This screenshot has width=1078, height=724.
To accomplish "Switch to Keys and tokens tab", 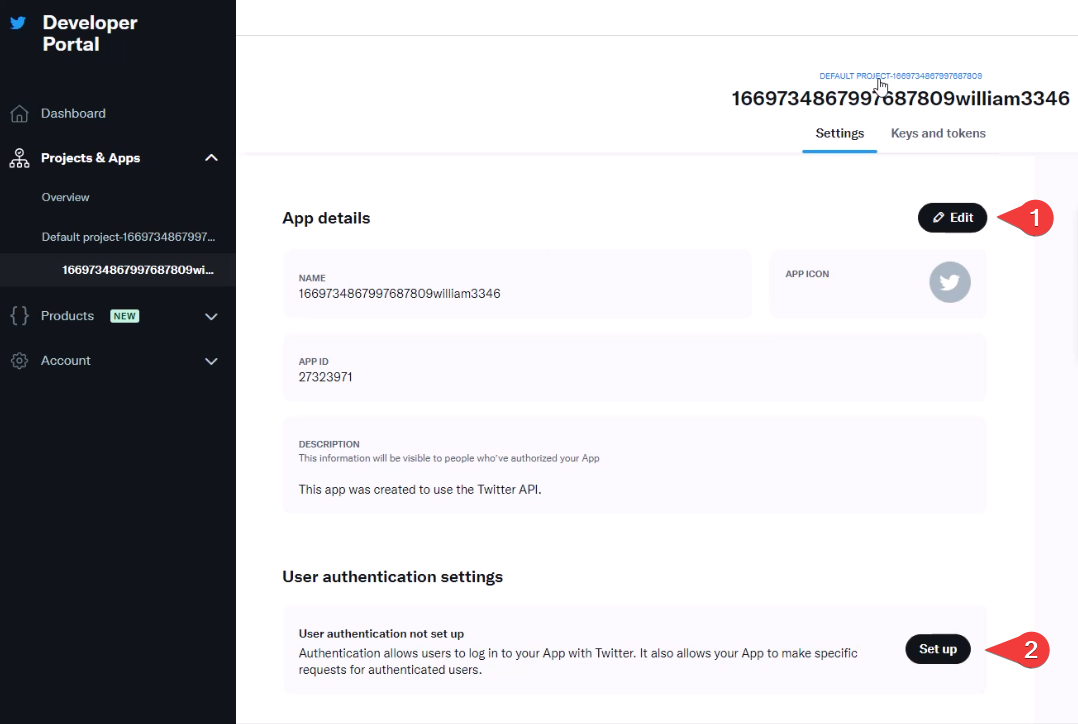I will click(938, 133).
